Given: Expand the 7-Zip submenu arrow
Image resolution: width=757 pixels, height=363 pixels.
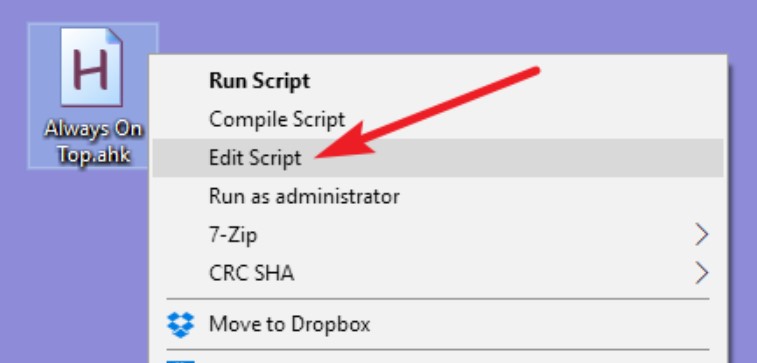Looking at the screenshot, I should (701, 235).
